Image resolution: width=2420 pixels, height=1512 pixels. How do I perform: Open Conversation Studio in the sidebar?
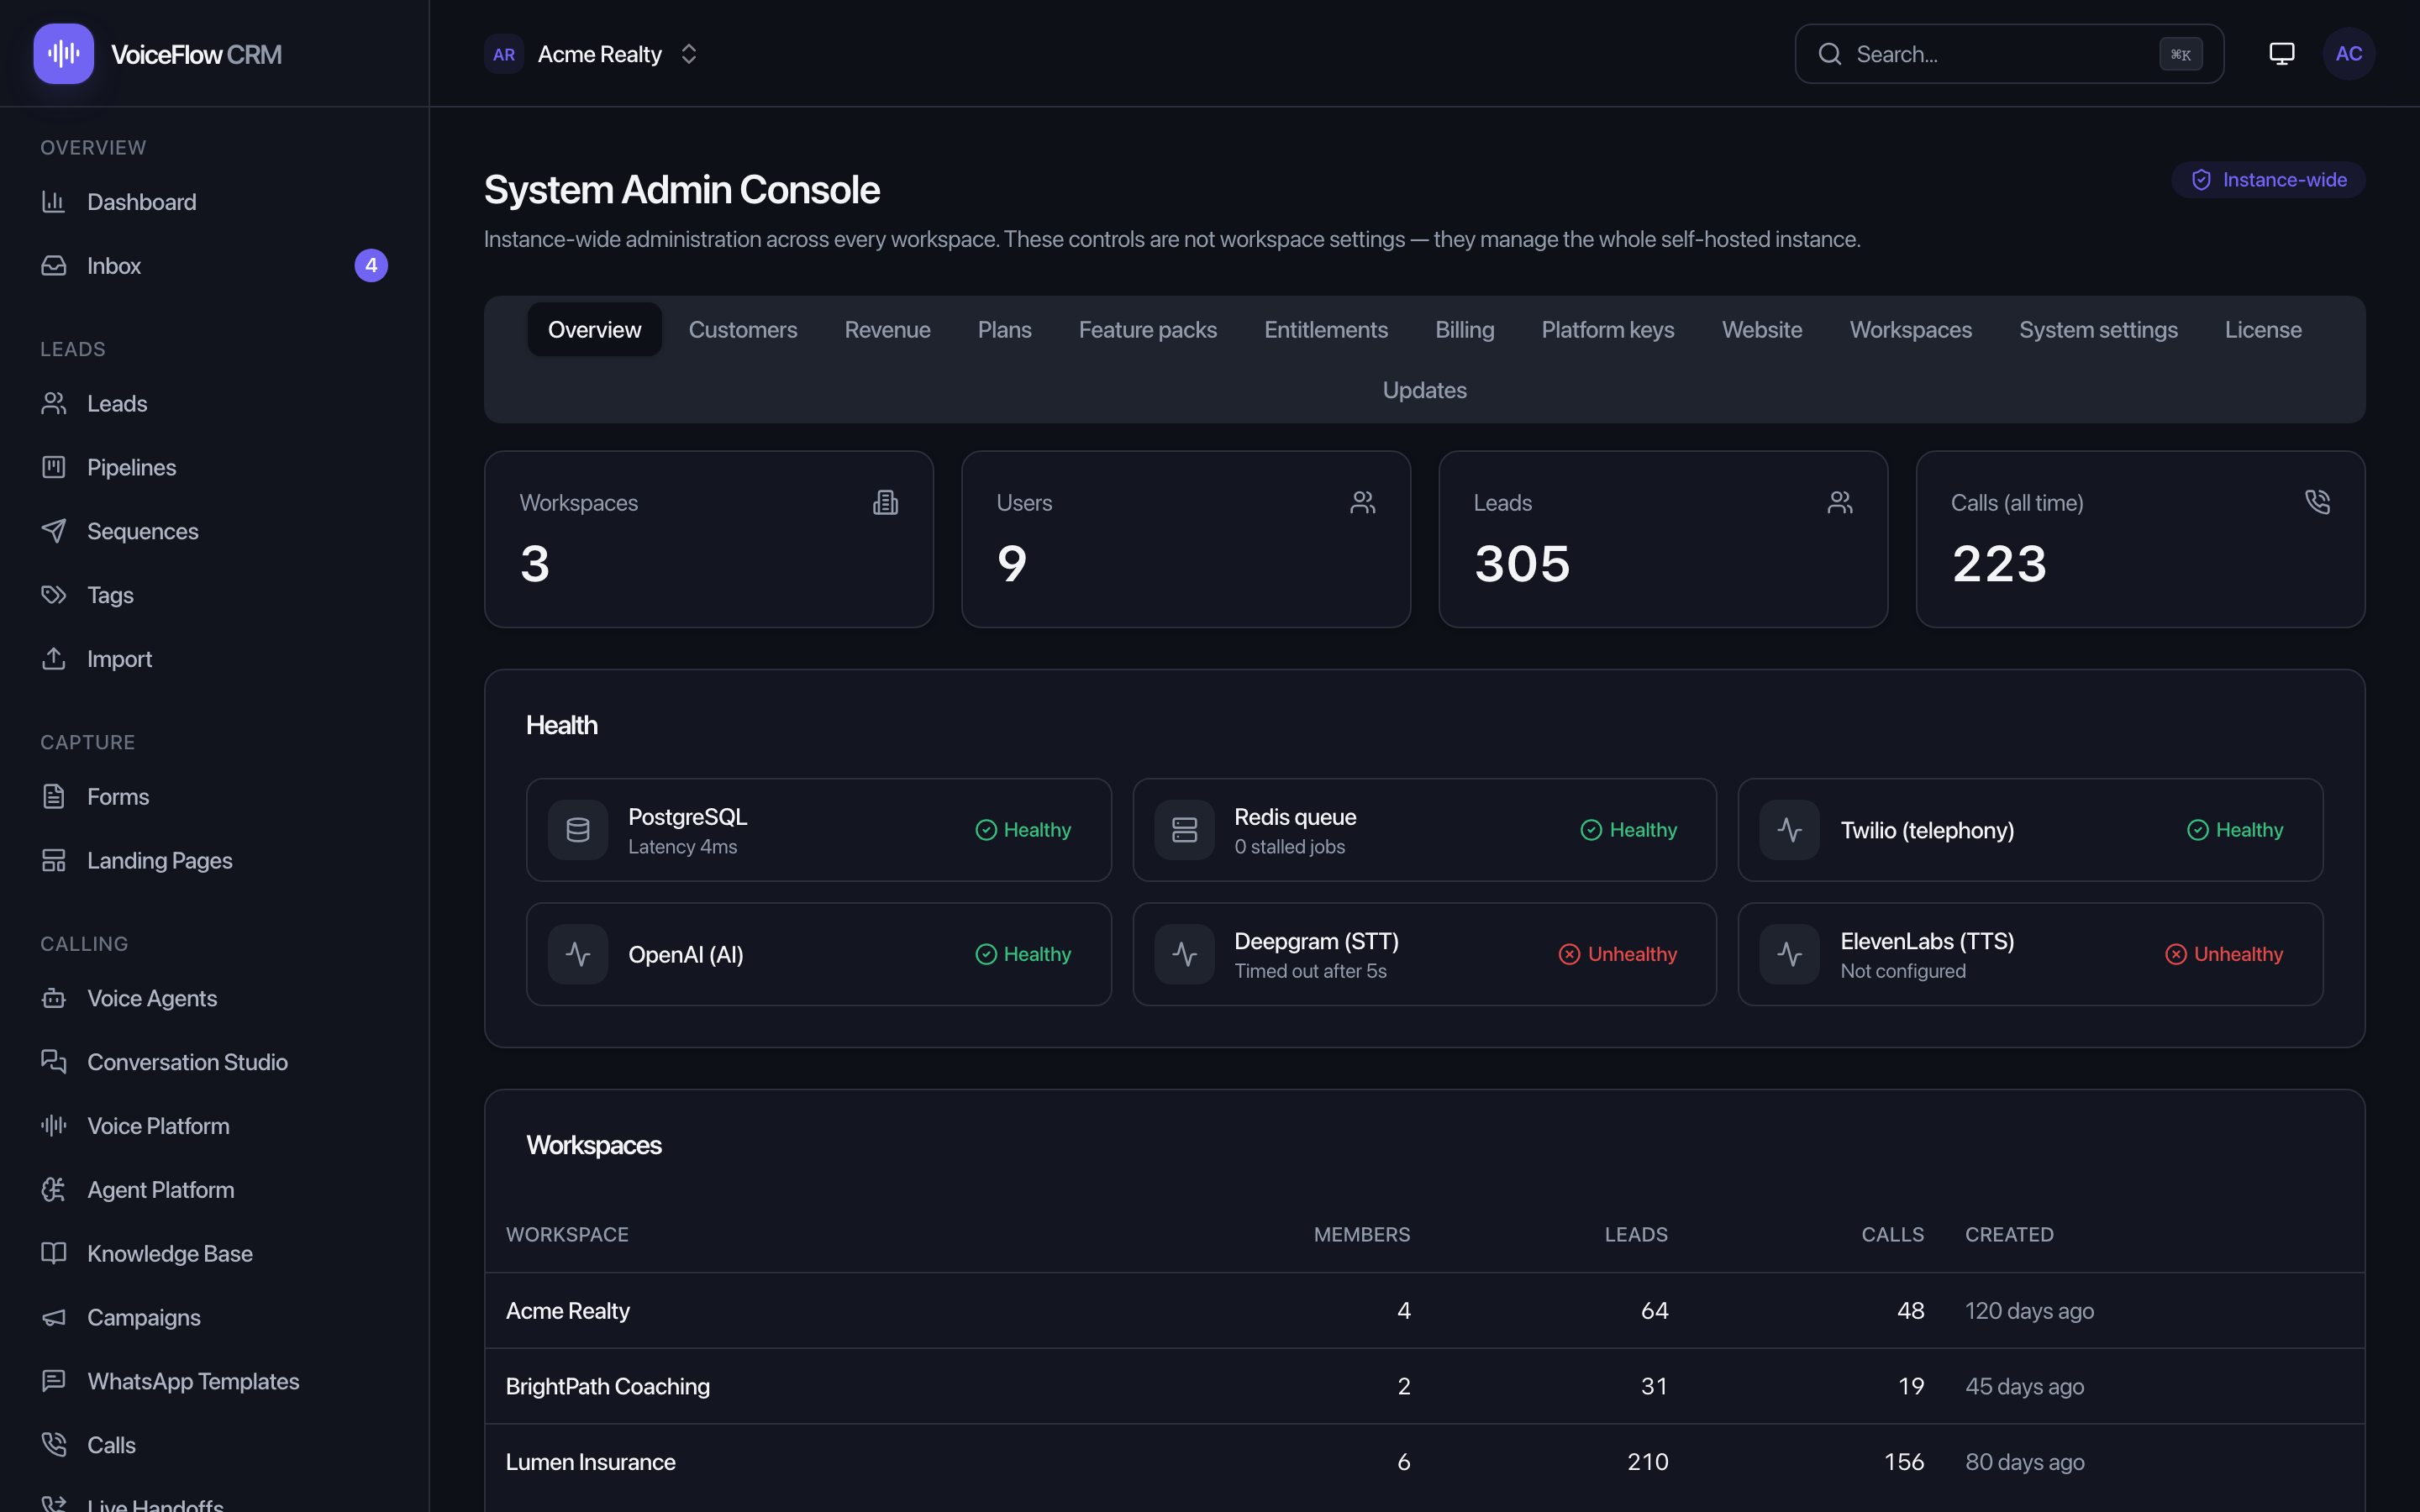click(x=214, y=1063)
